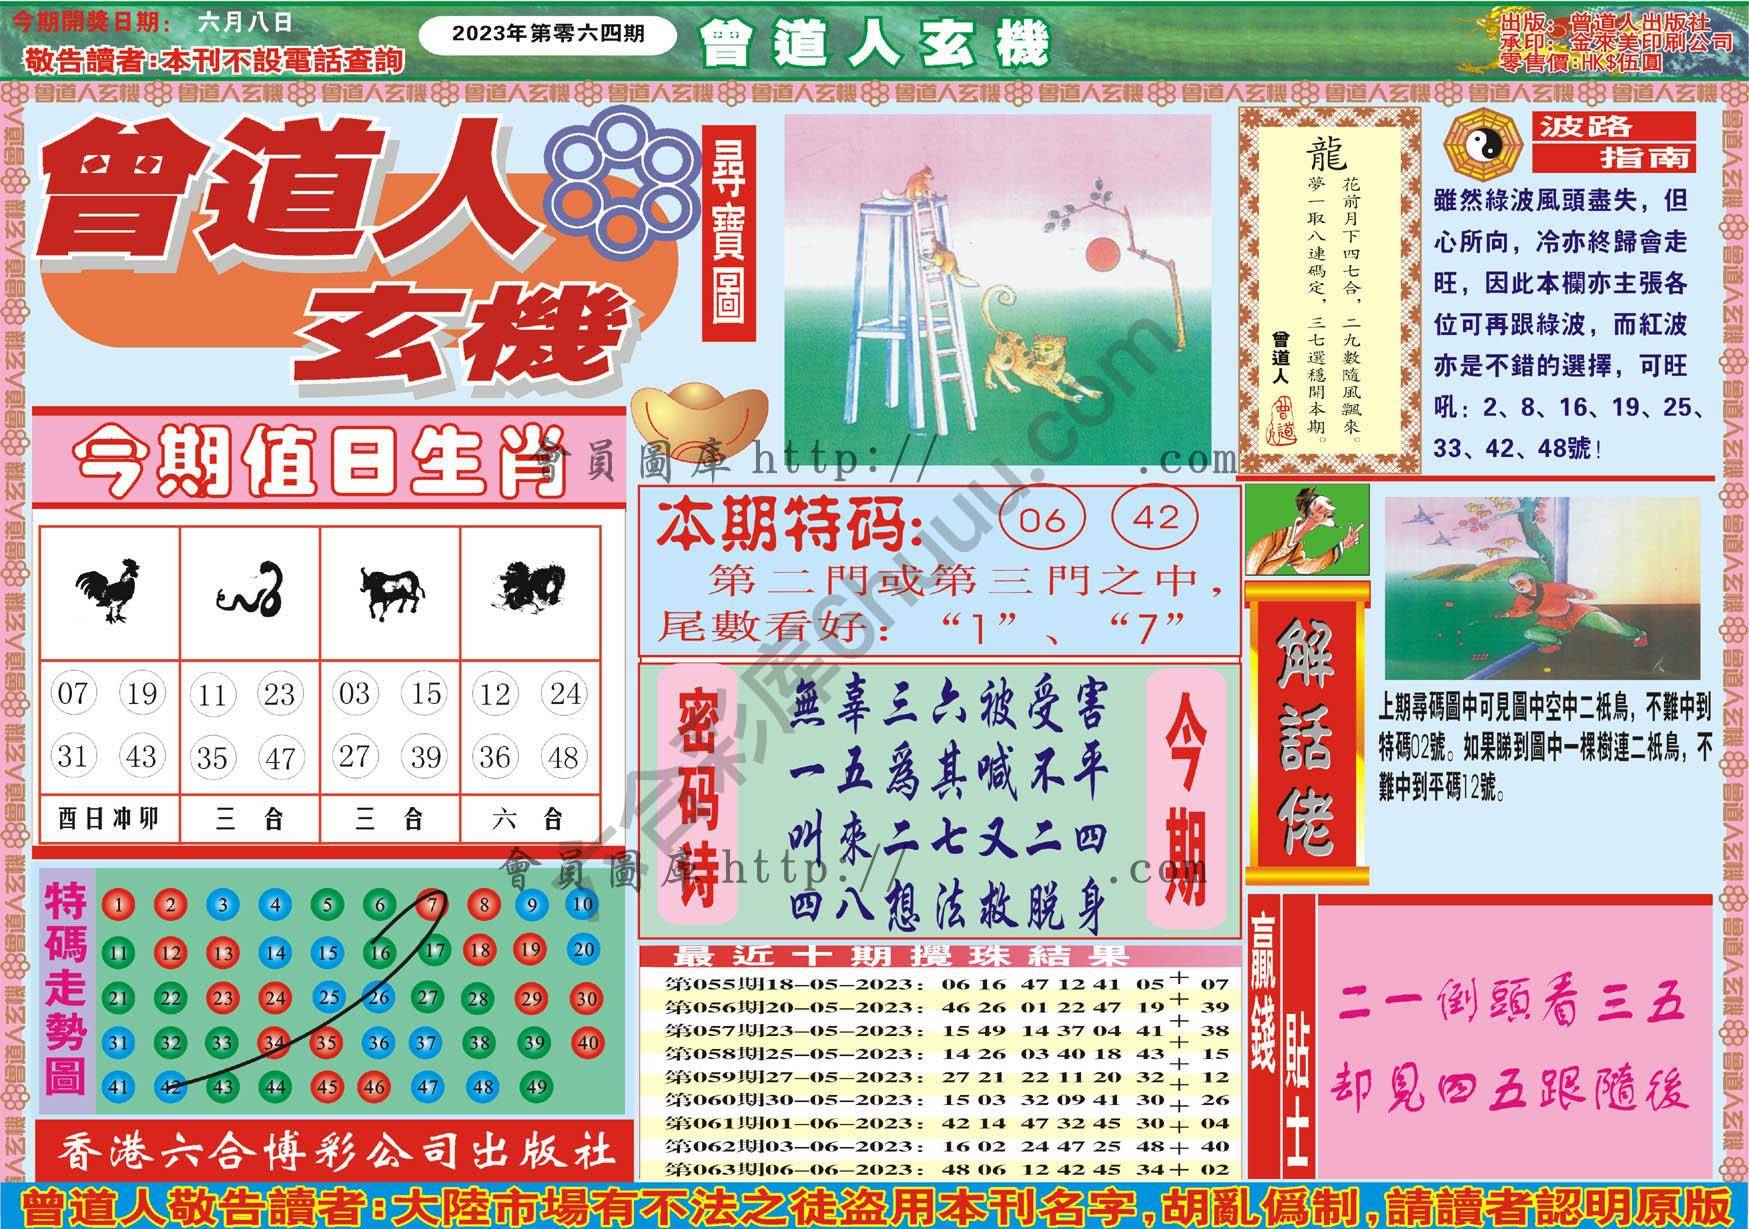Pick circled number 07 under the rooster
Viewport: 1749px width, 1229px height.
pos(73,693)
